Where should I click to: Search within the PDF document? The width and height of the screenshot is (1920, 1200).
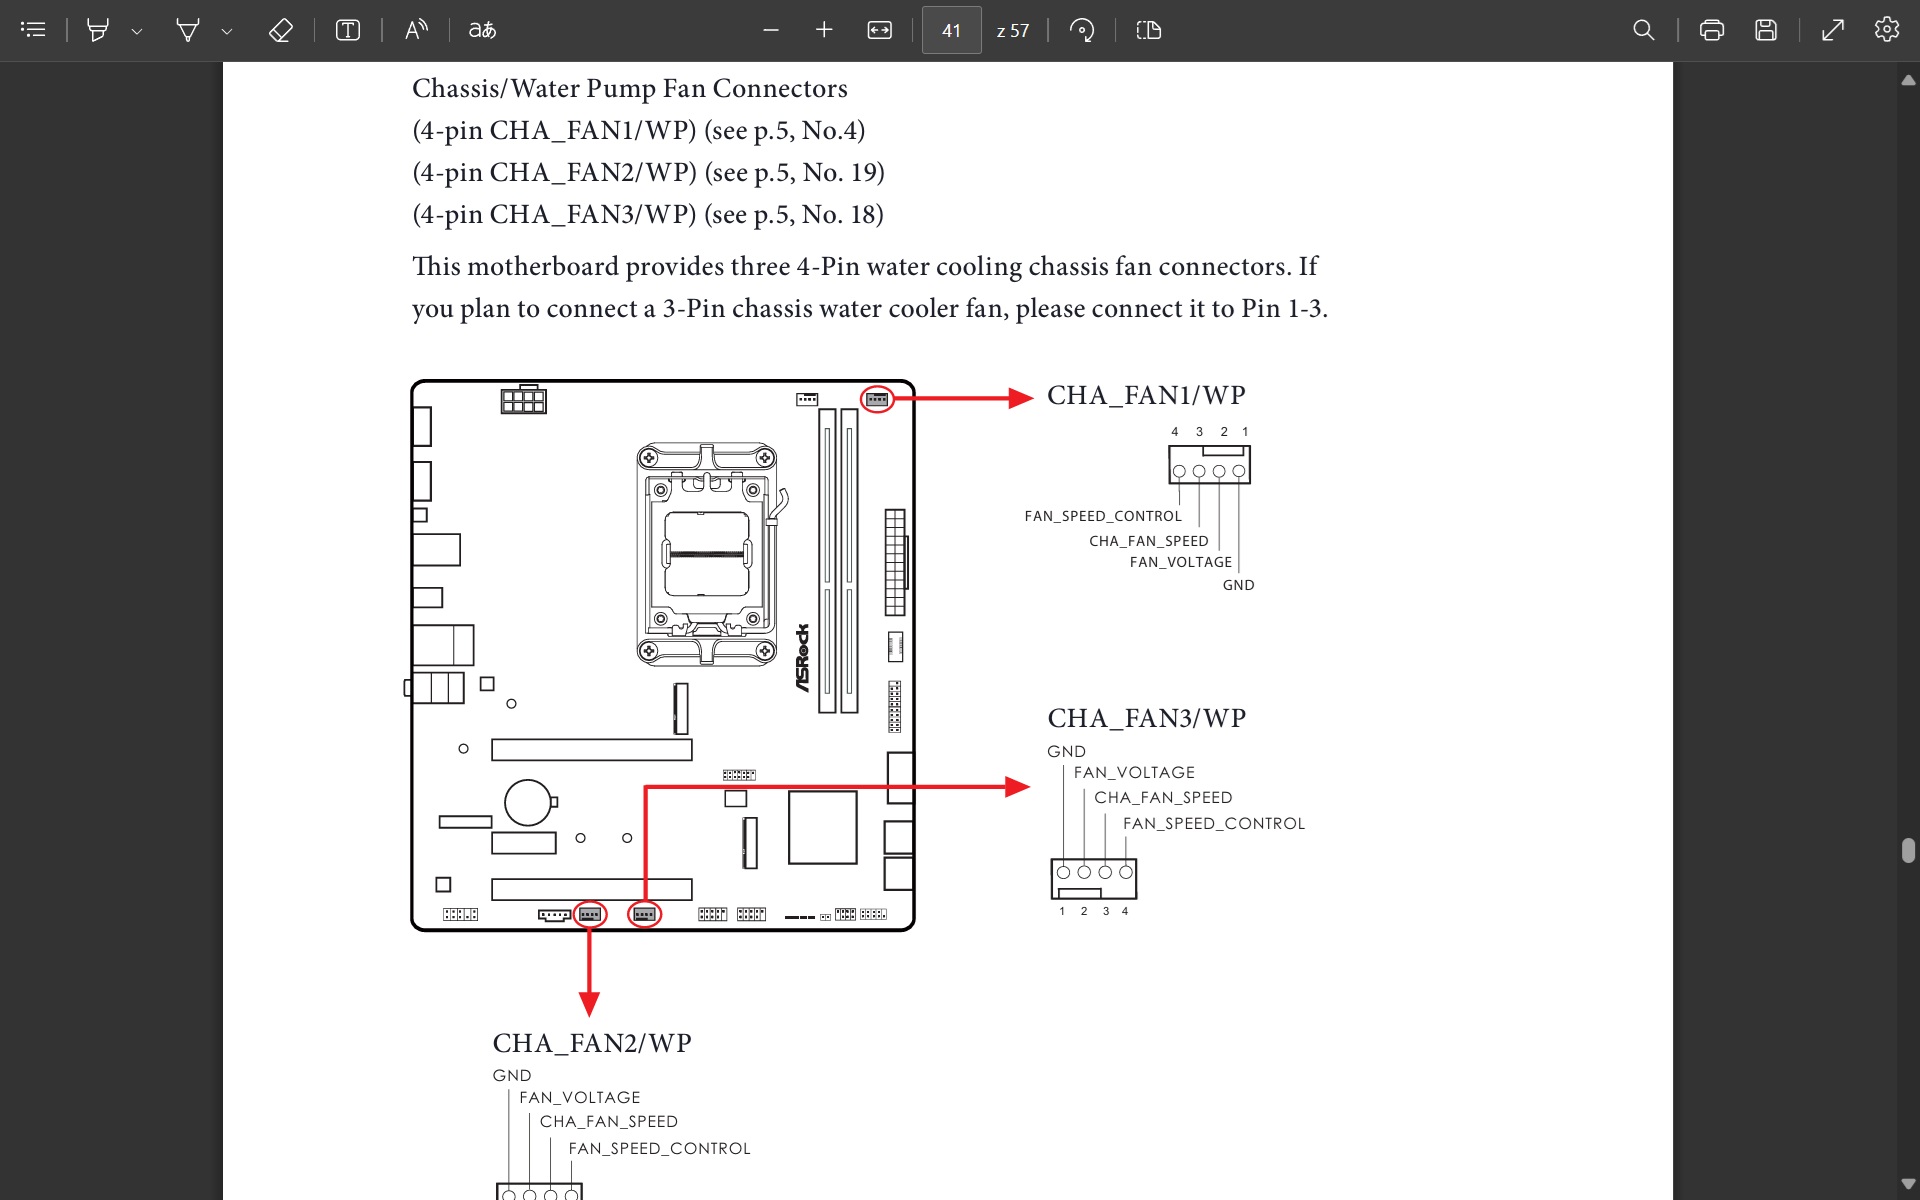coord(1643,30)
